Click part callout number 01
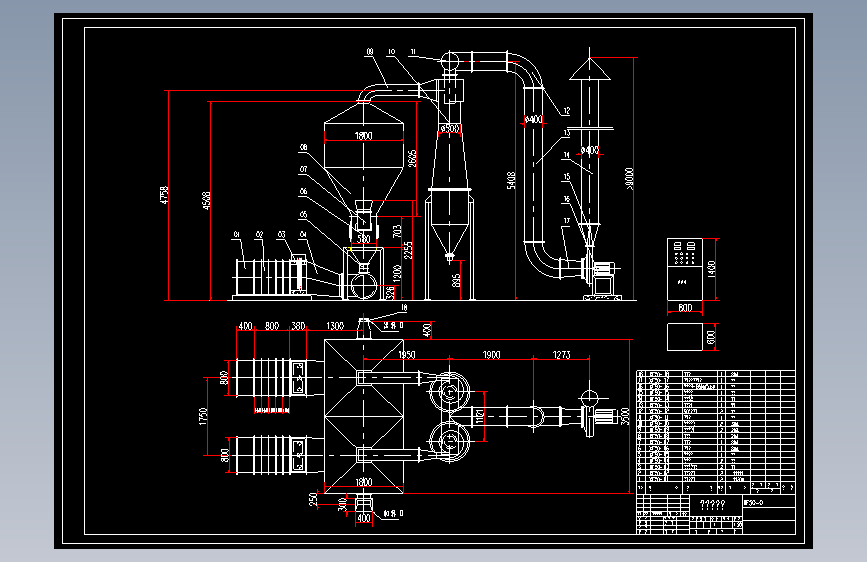 [237, 235]
